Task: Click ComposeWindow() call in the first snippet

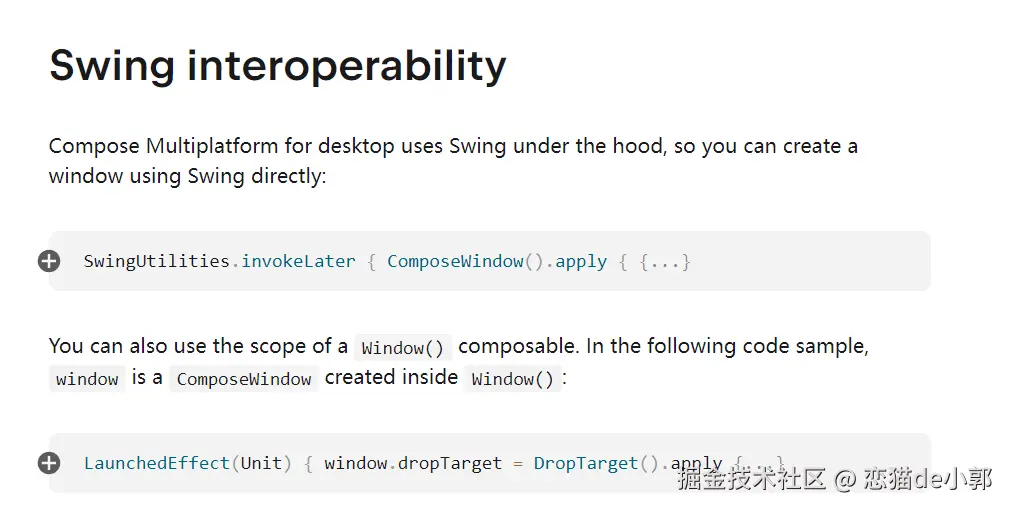Action: [x=465, y=261]
